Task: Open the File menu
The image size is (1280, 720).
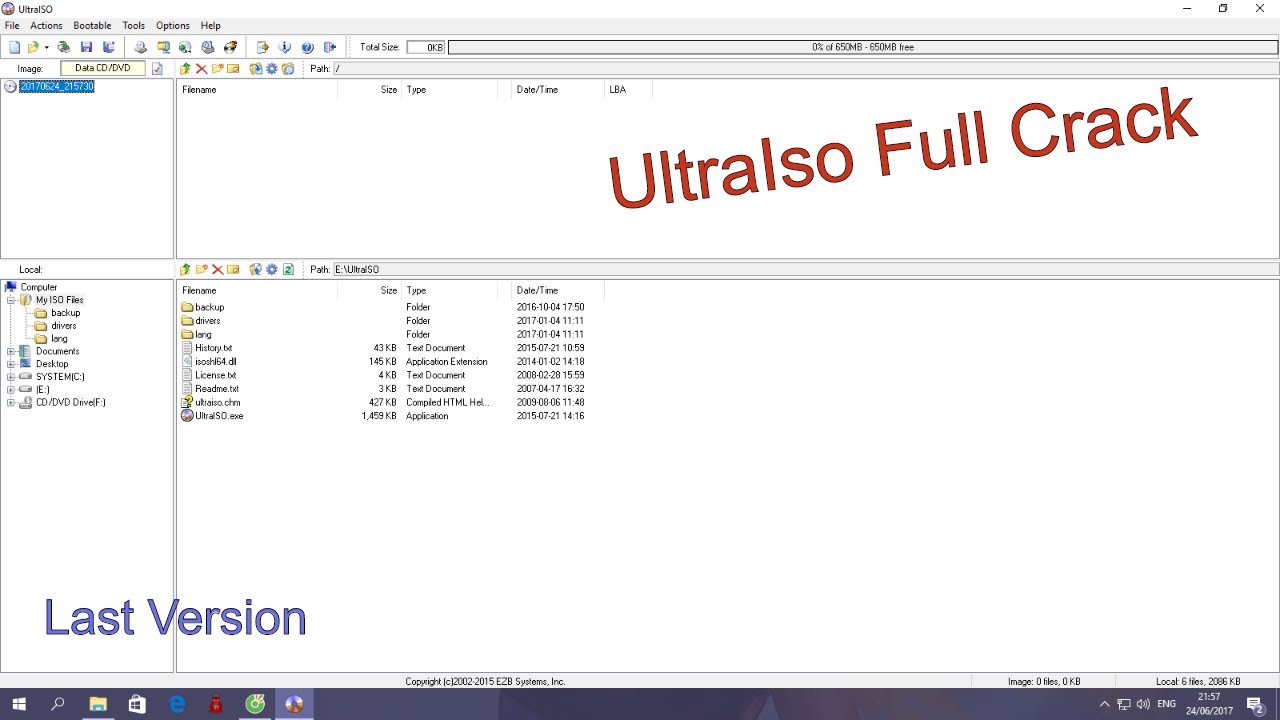Action: point(12,25)
